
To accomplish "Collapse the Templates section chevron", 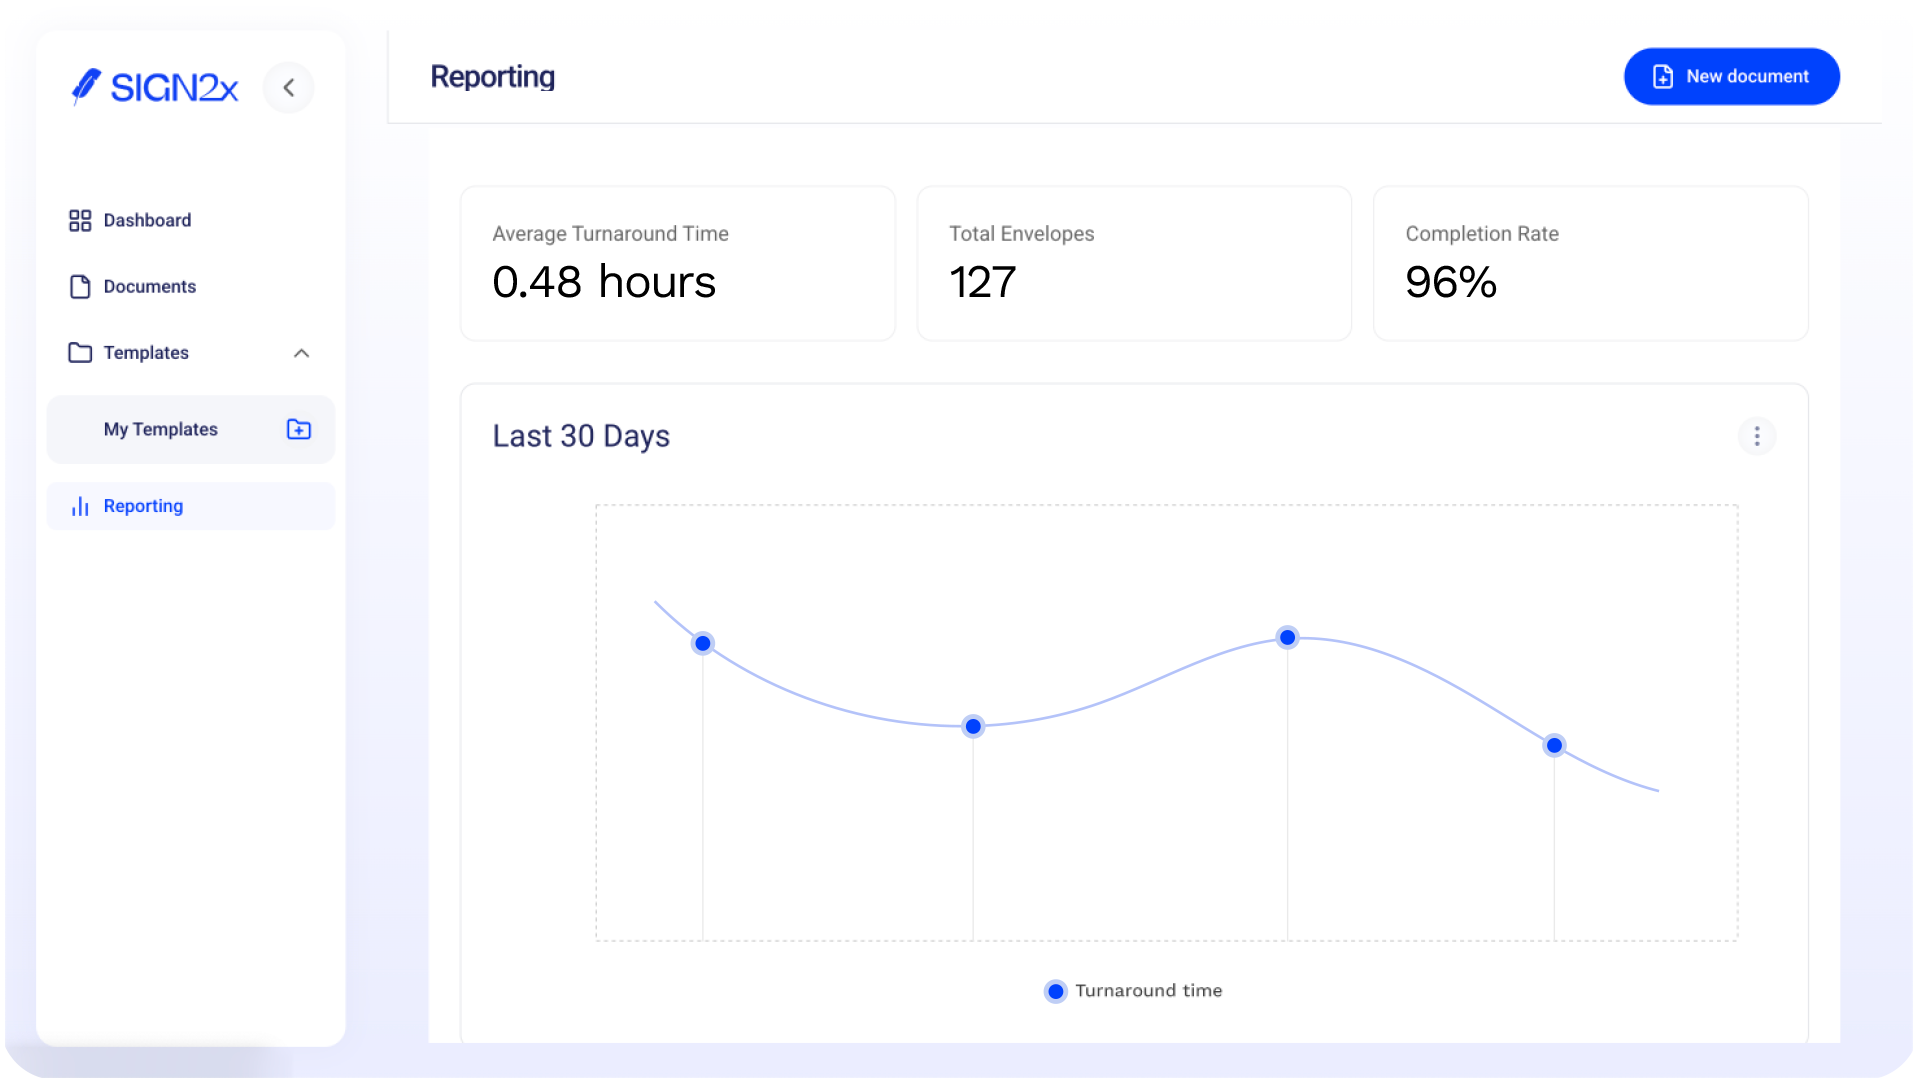I will click(x=301, y=353).
